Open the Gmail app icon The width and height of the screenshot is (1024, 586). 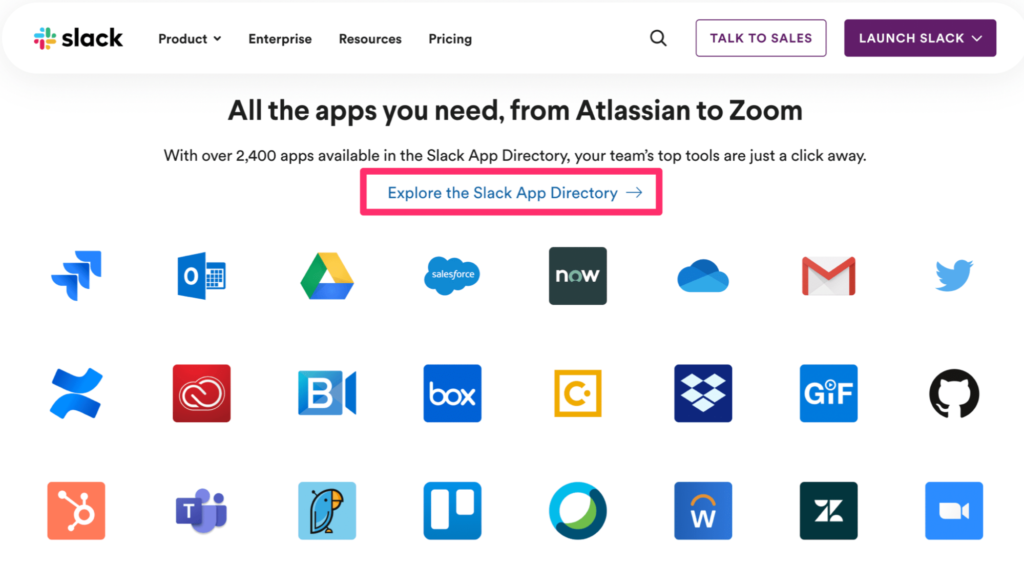tap(828, 276)
